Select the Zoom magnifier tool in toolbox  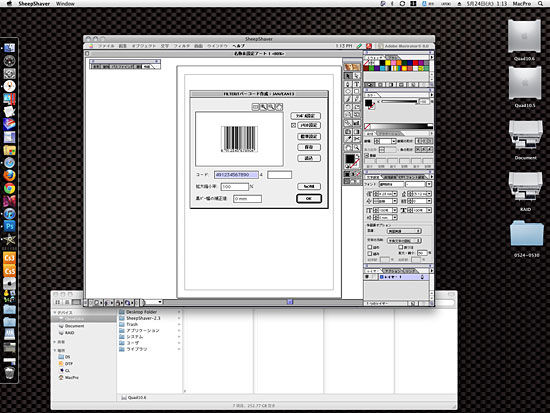click(x=356, y=148)
